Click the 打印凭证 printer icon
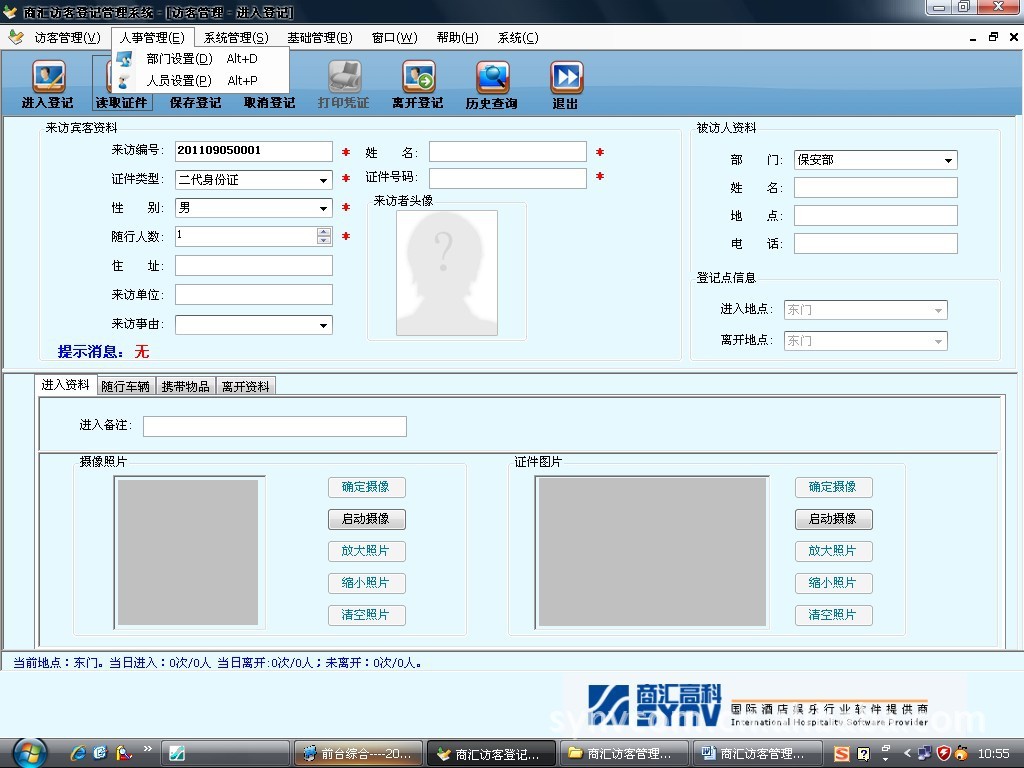 344,78
